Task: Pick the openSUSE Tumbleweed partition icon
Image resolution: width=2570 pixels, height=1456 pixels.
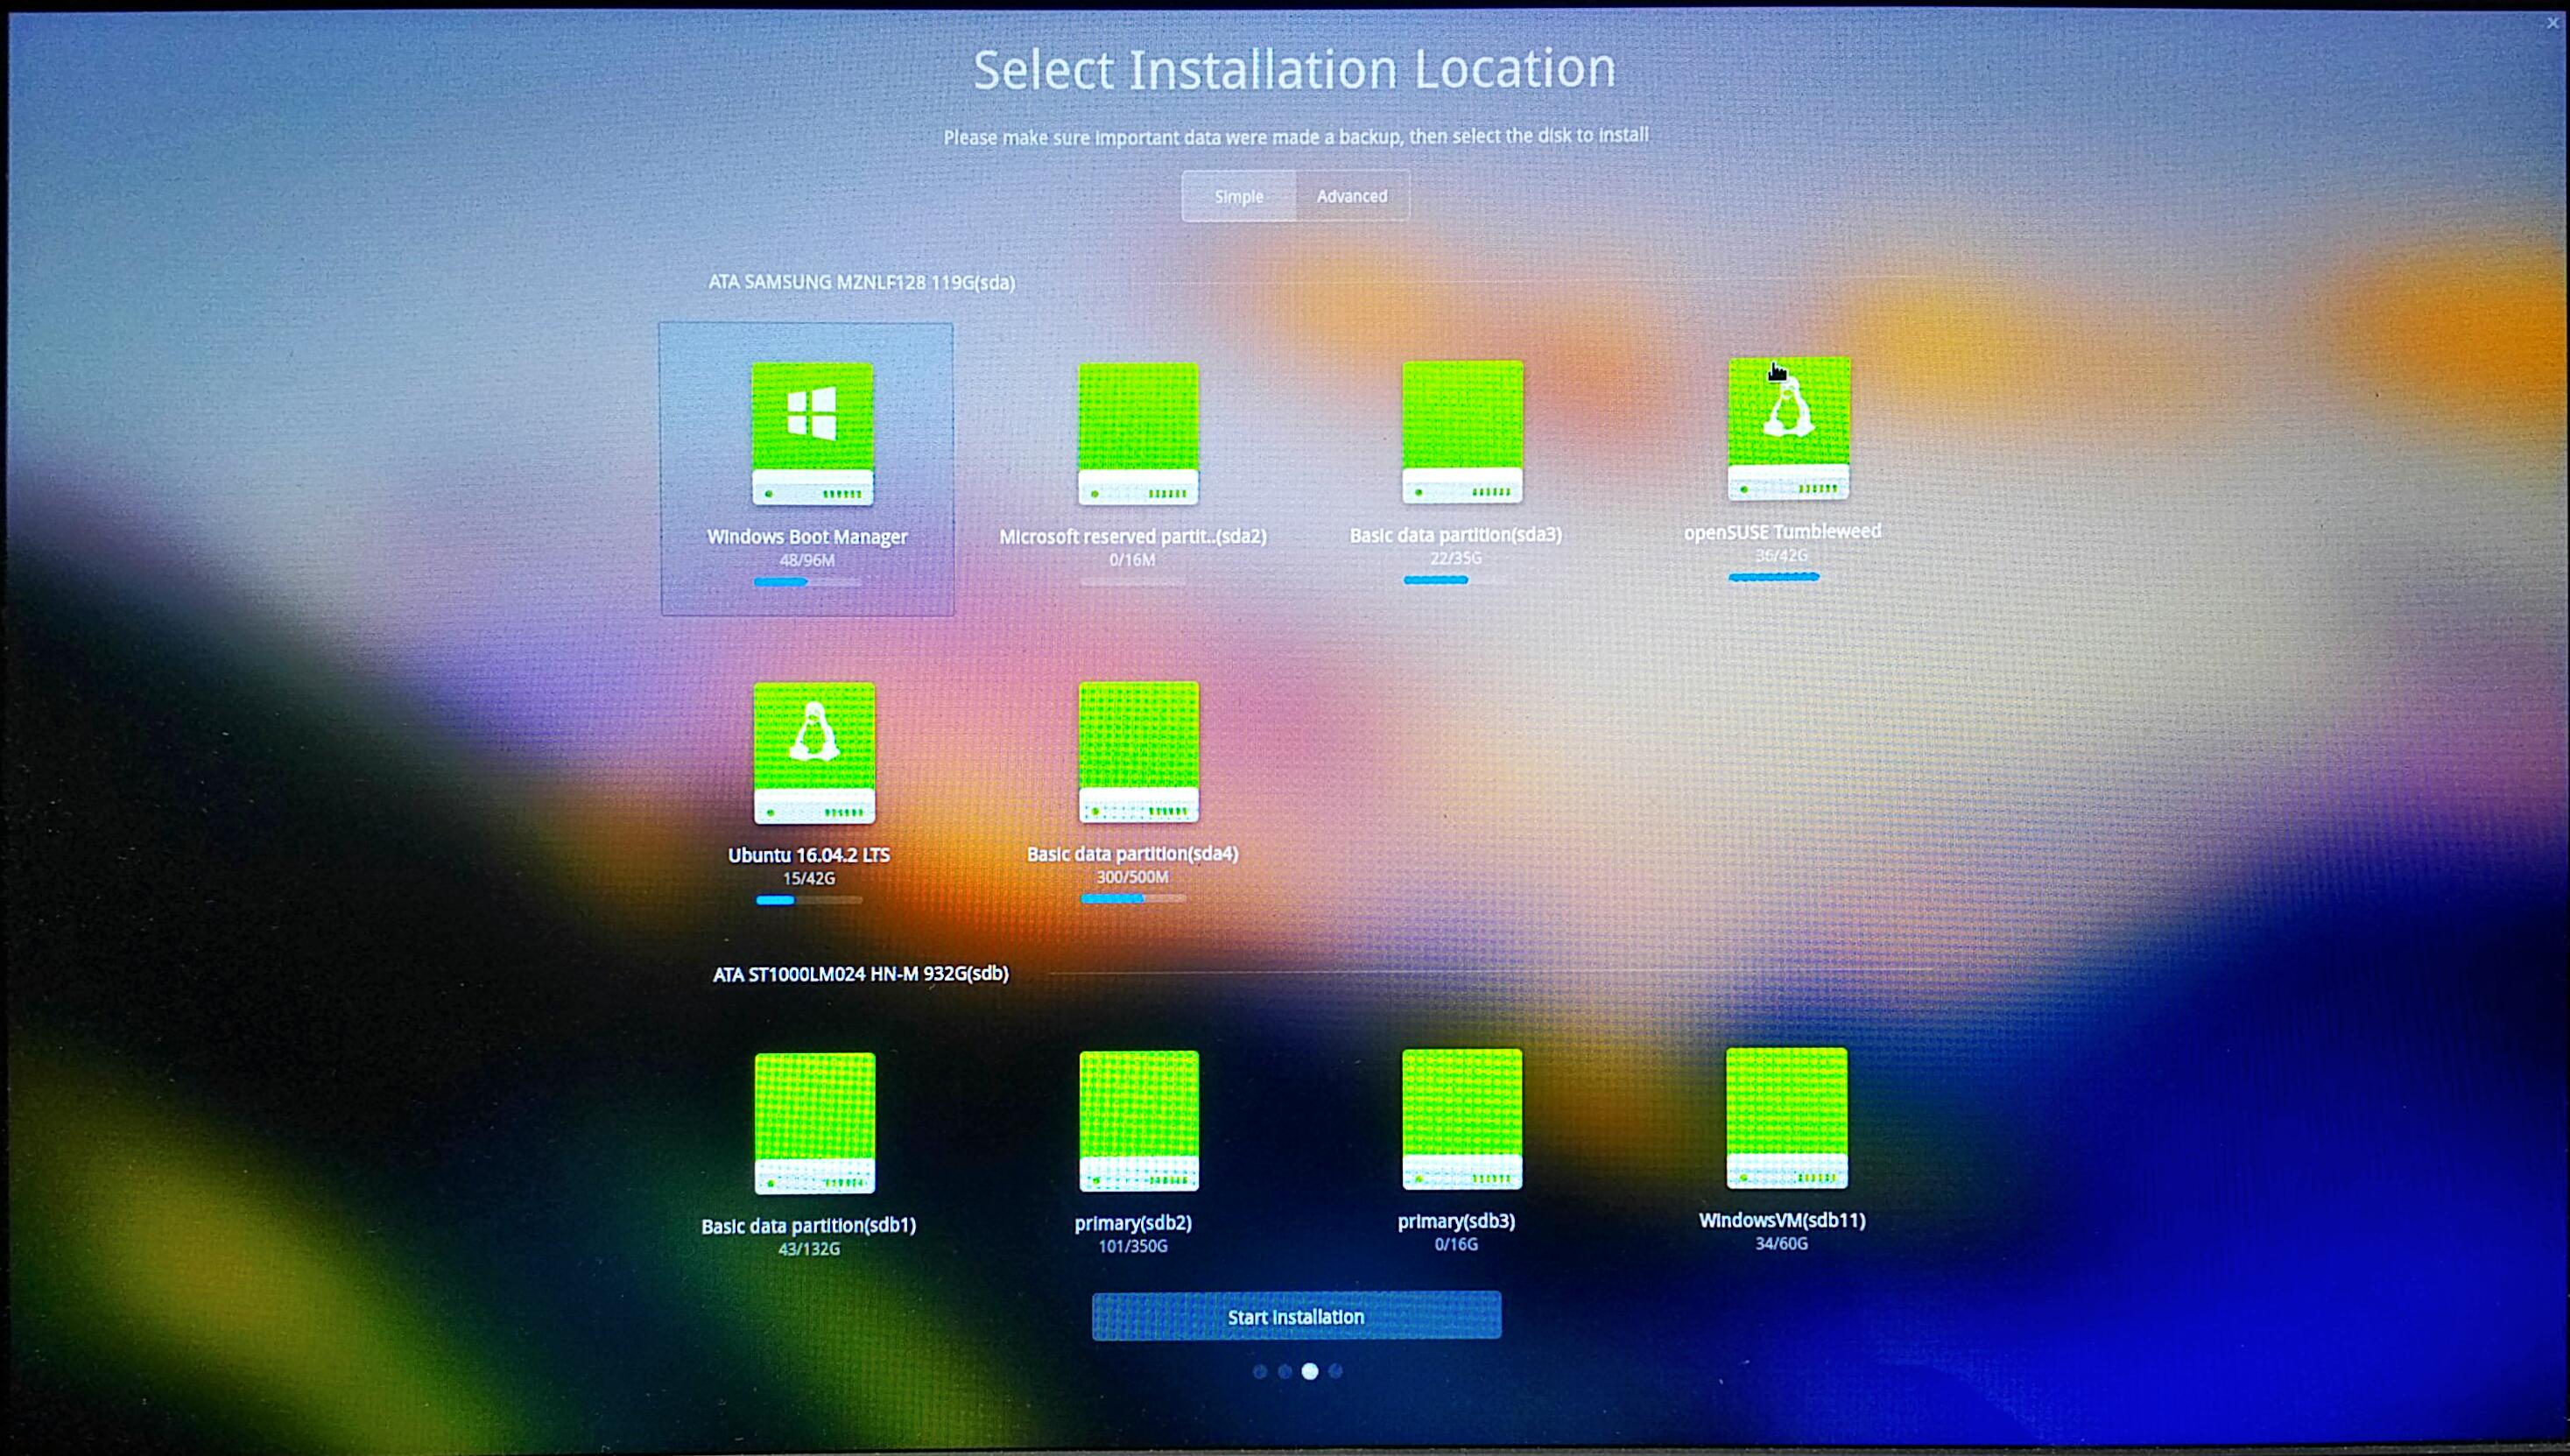Action: 1788,428
